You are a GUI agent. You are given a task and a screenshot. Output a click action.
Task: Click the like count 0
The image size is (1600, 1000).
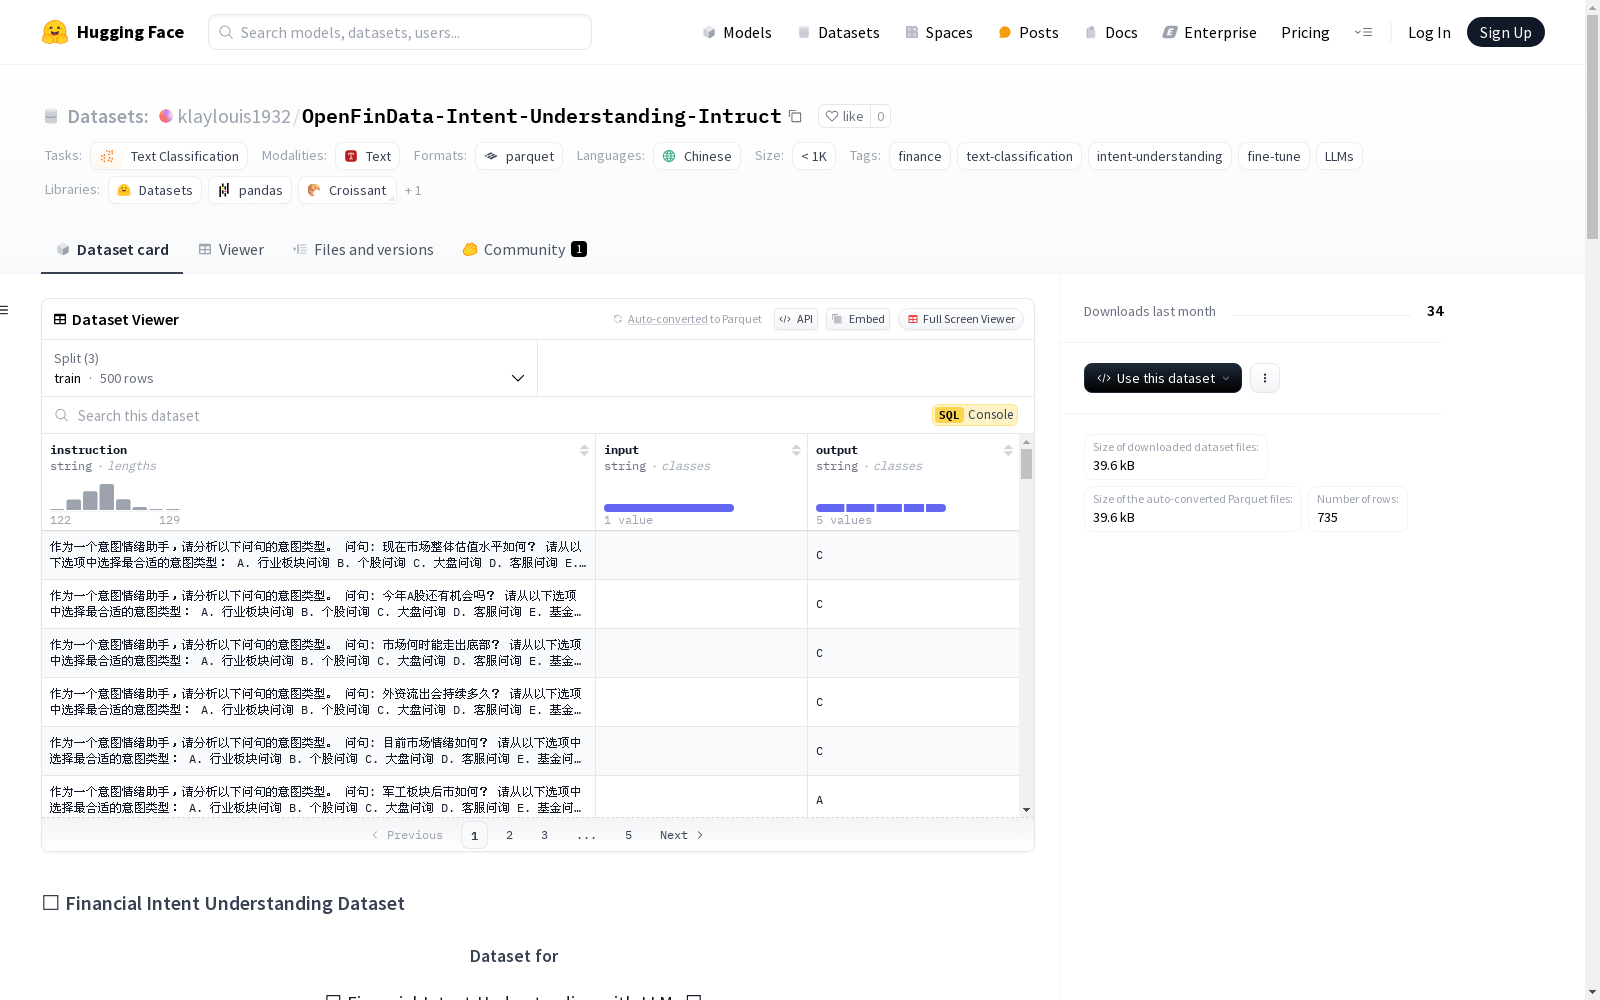pos(880,116)
